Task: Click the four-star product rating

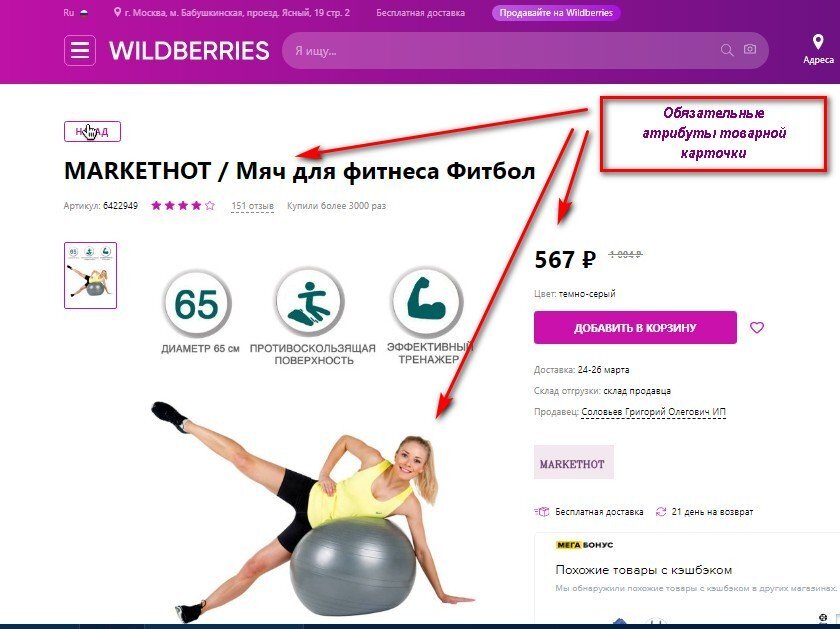Action: (183, 205)
